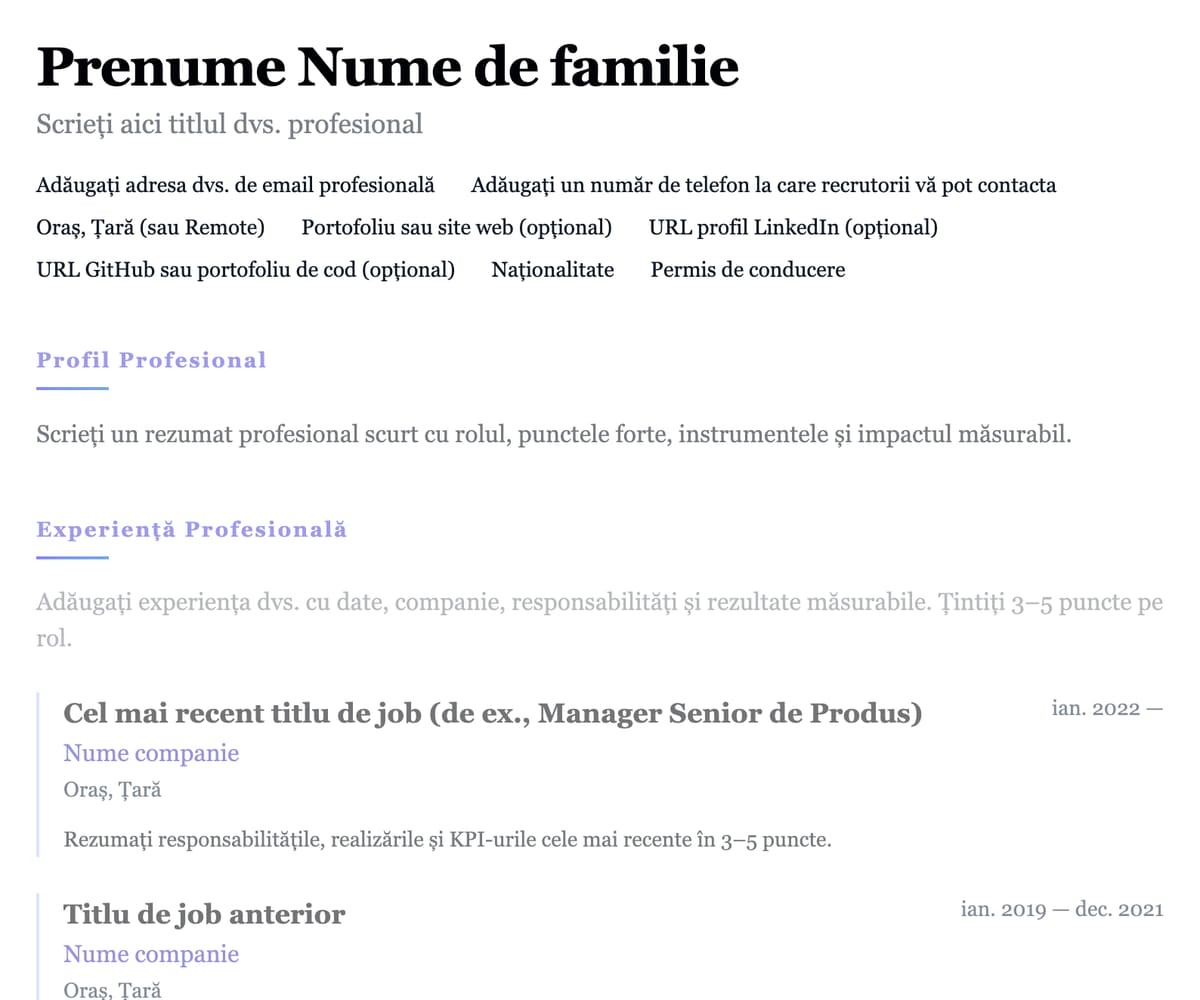This screenshot has height=1000, width=1200.
Task: Select the portfolio or website field
Action: (456, 227)
